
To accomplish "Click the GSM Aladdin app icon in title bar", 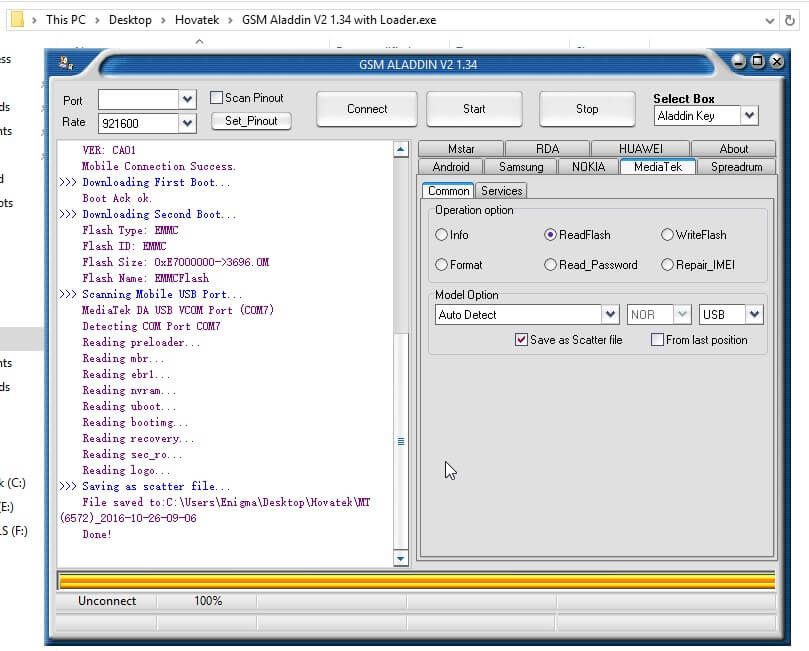I will 66,63.
